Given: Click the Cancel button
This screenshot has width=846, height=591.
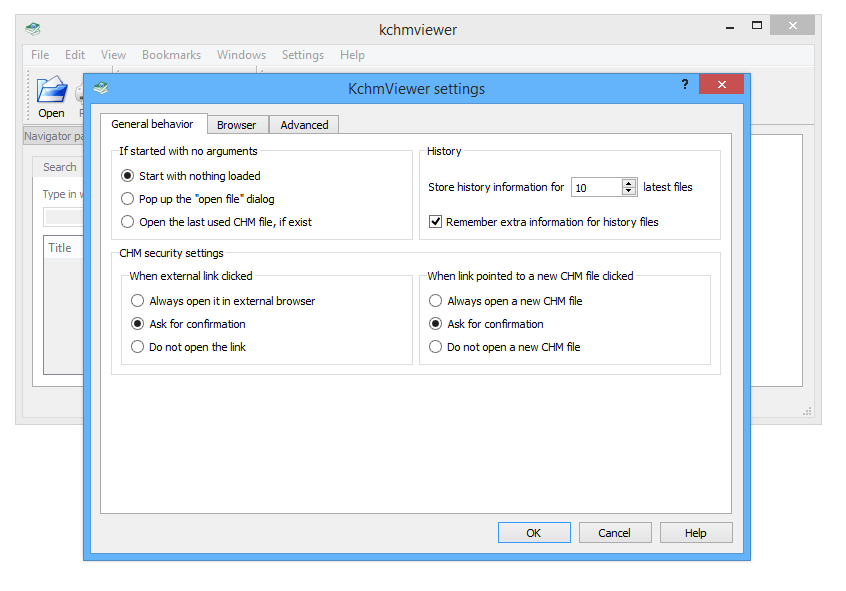Looking at the screenshot, I should [614, 533].
